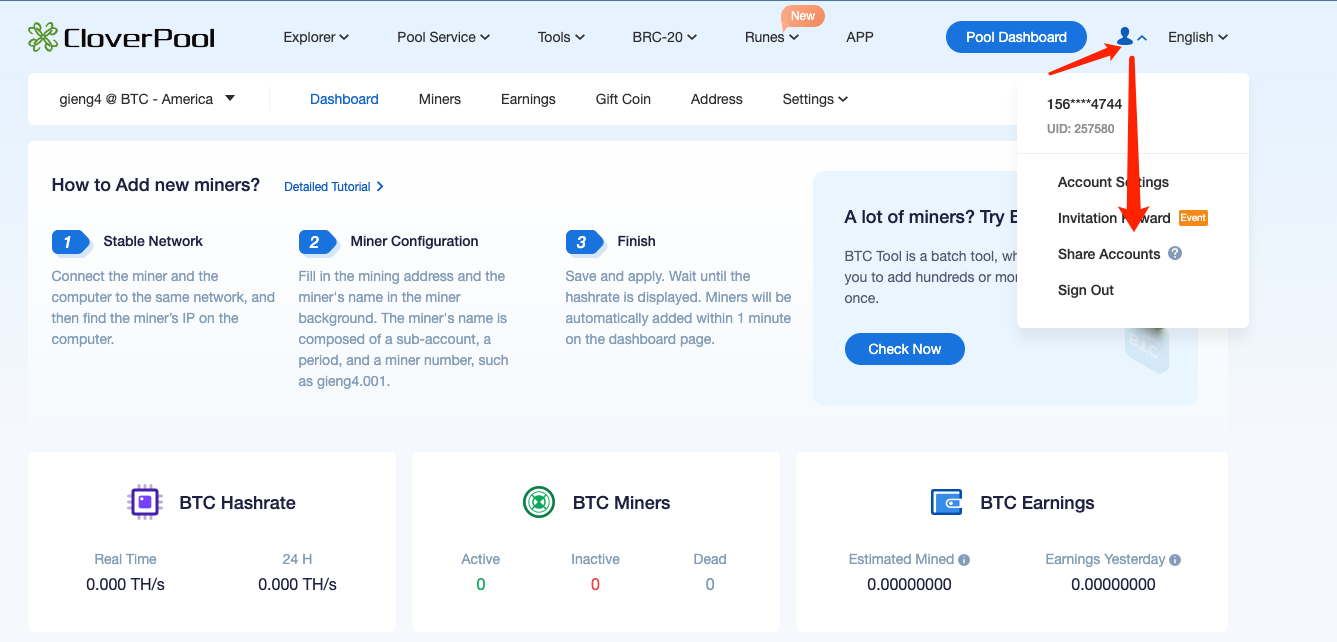Click the BTC Earnings card title
Viewport: 1337px width, 642px height.
pos(1037,503)
